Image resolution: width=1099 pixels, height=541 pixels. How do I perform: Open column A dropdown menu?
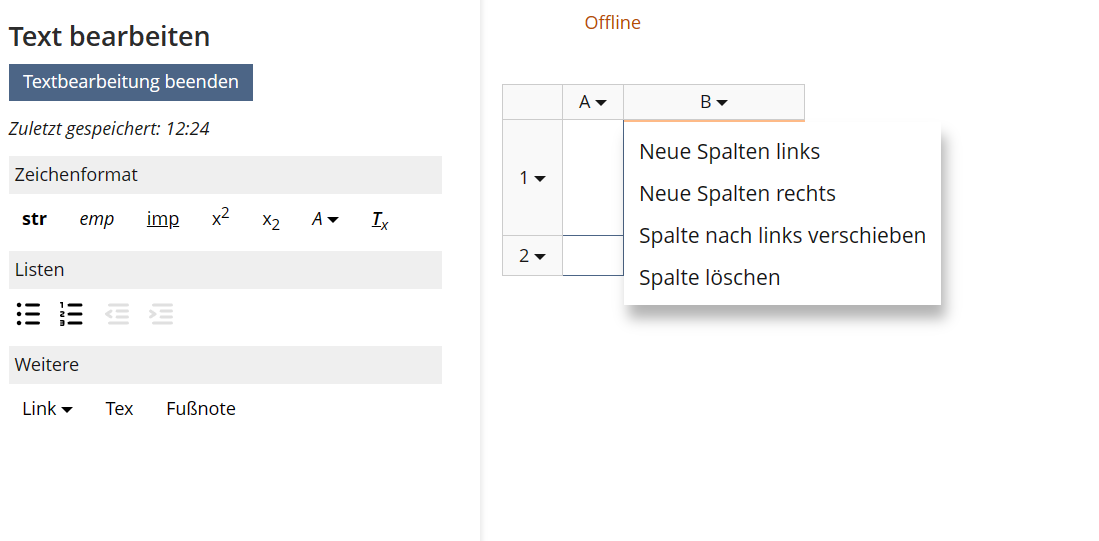(x=593, y=102)
